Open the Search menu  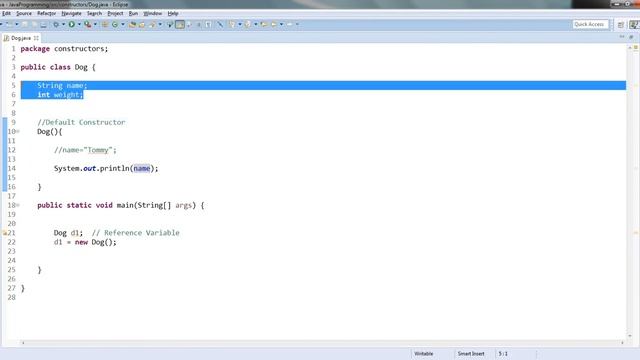(94, 13)
